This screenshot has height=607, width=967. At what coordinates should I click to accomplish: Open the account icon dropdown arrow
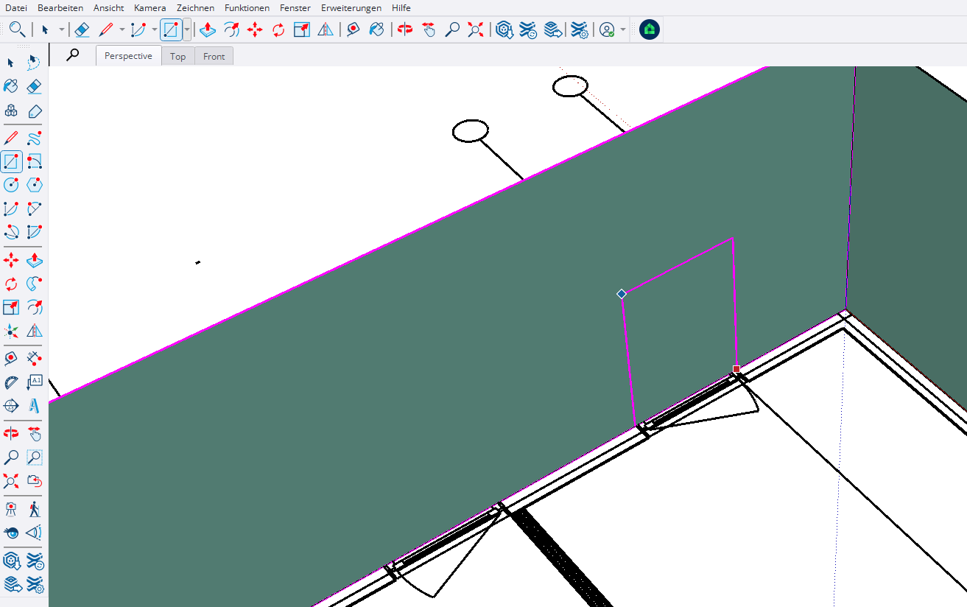(623, 30)
